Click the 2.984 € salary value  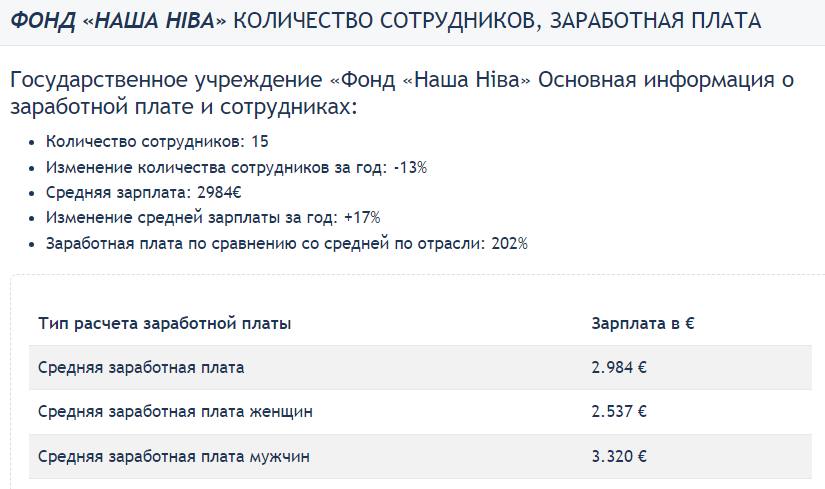tap(619, 367)
